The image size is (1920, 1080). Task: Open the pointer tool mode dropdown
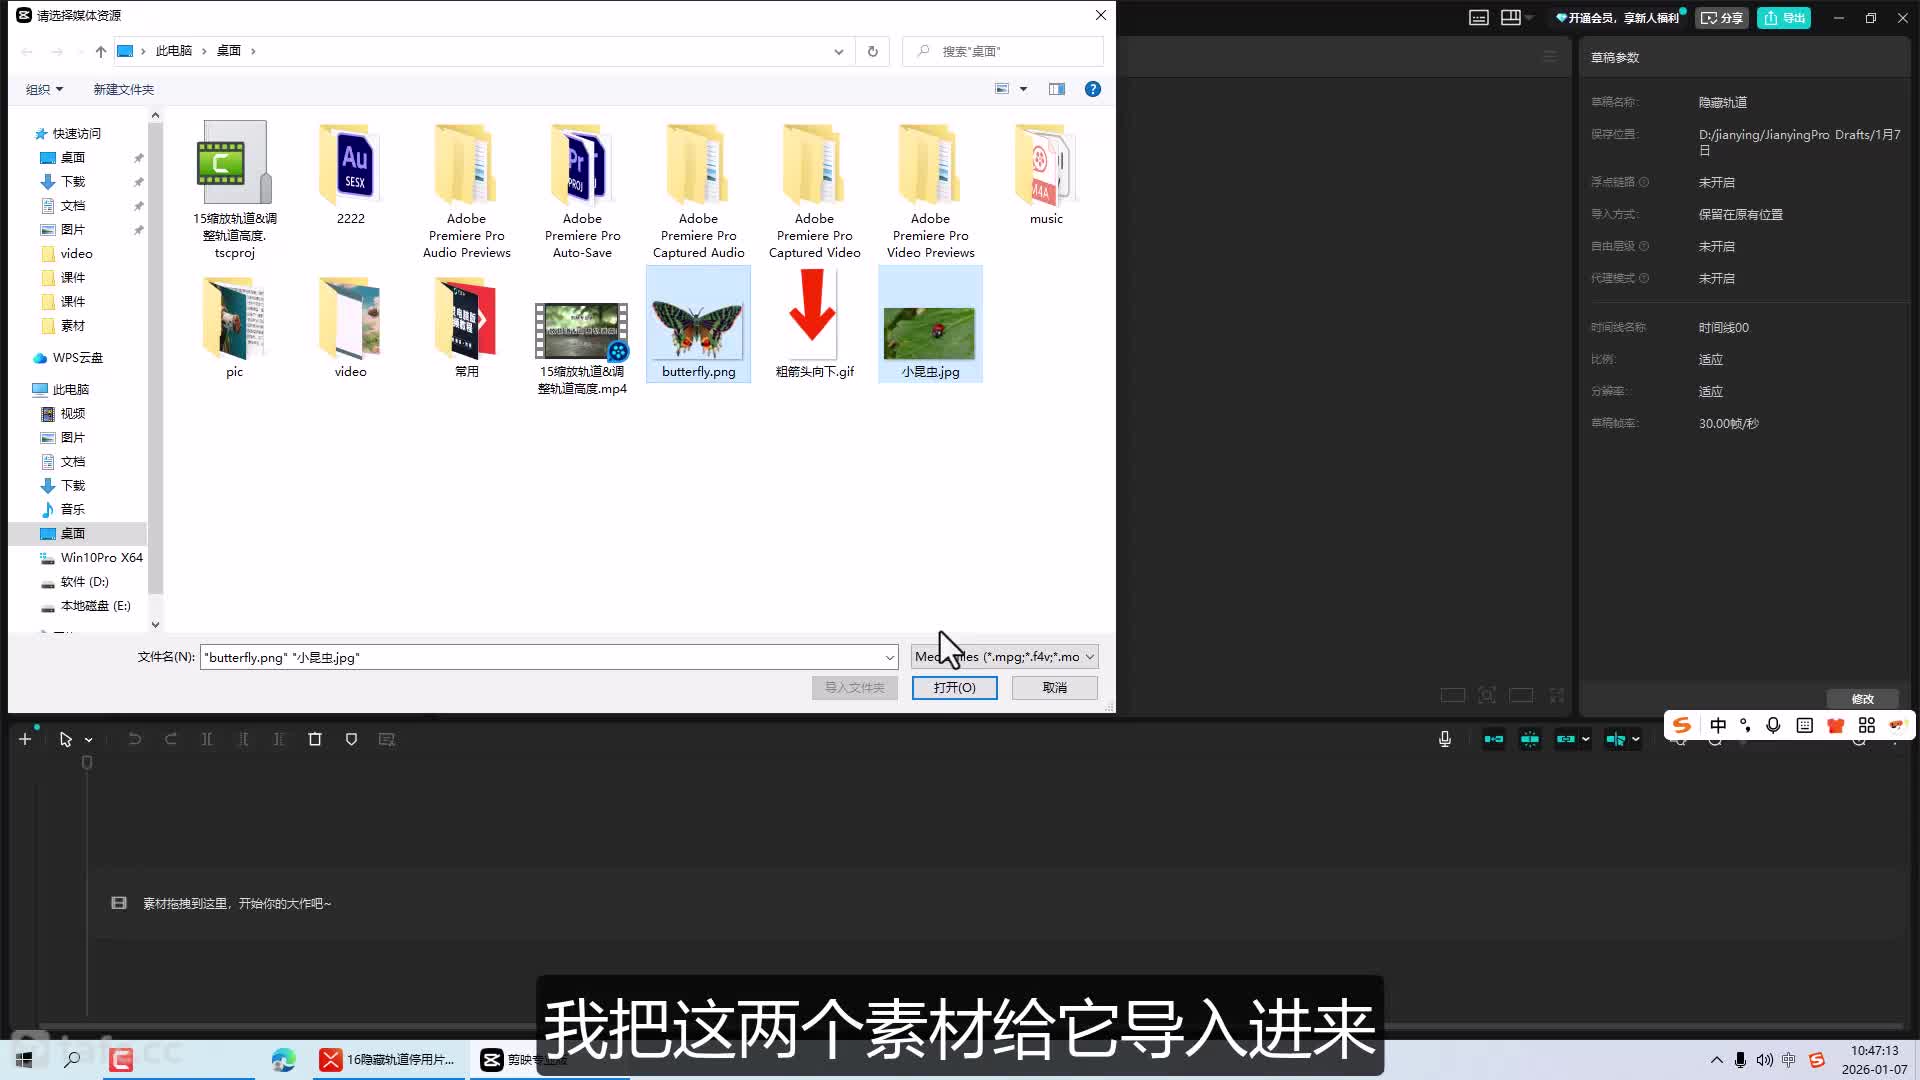[x=89, y=740]
